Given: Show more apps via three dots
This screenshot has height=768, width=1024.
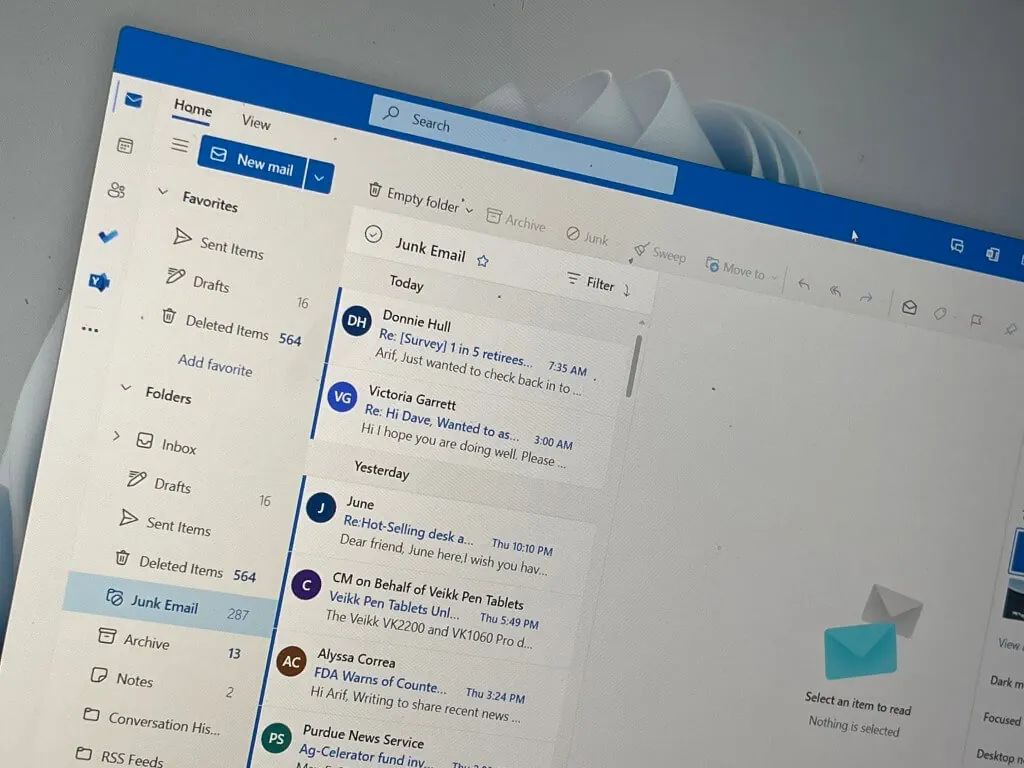Looking at the screenshot, I should pos(90,329).
